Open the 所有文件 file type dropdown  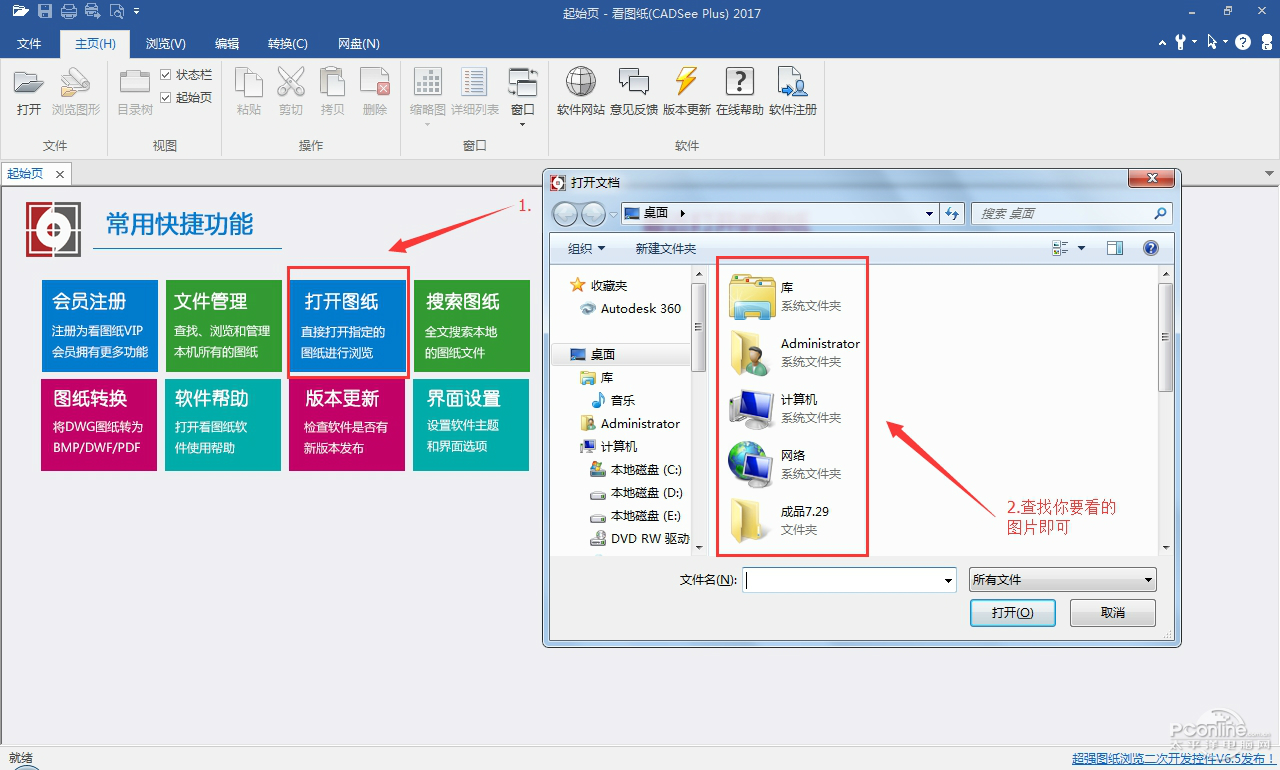click(1063, 580)
